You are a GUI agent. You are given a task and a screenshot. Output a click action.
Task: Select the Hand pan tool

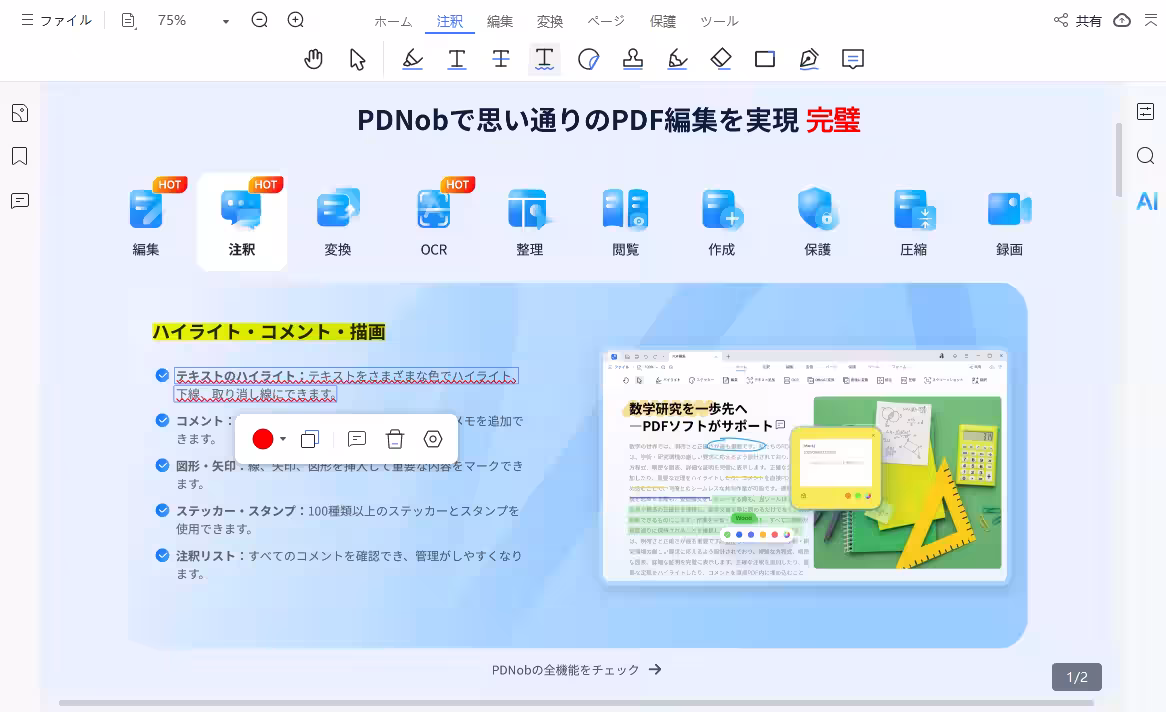point(313,59)
